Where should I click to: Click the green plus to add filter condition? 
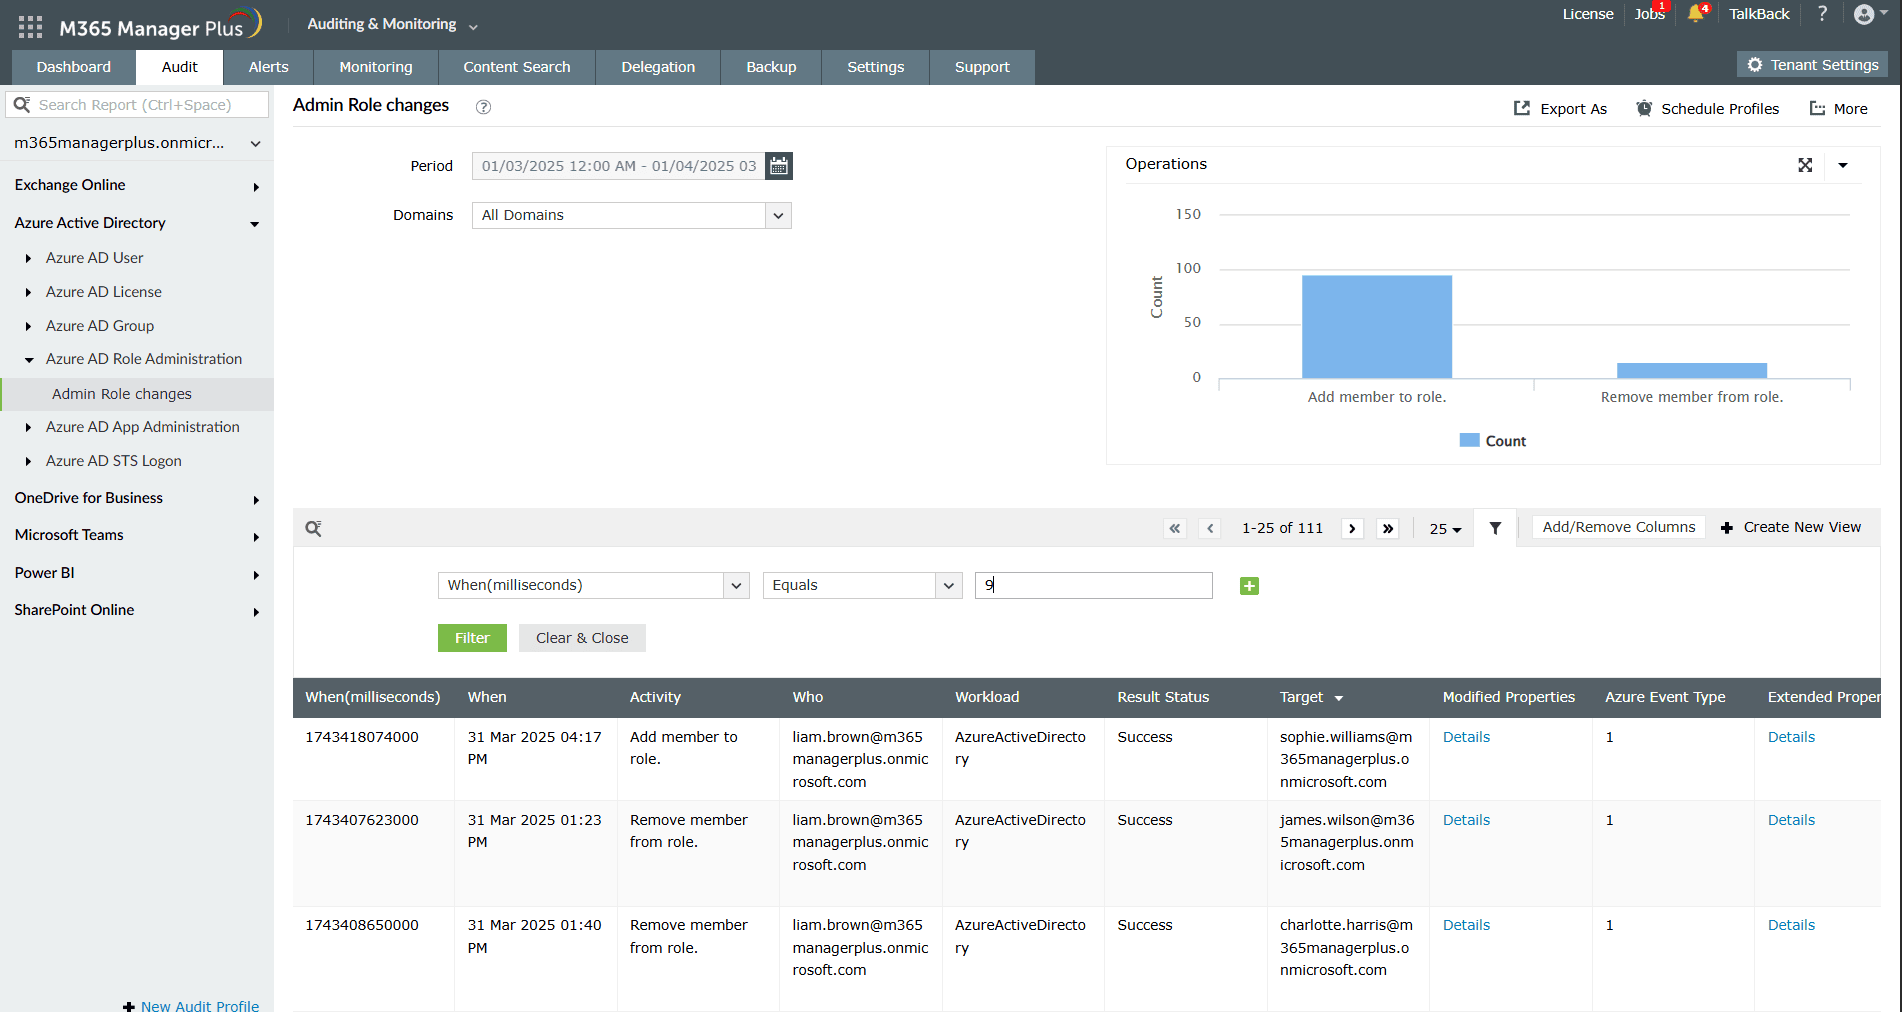(x=1248, y=586)
